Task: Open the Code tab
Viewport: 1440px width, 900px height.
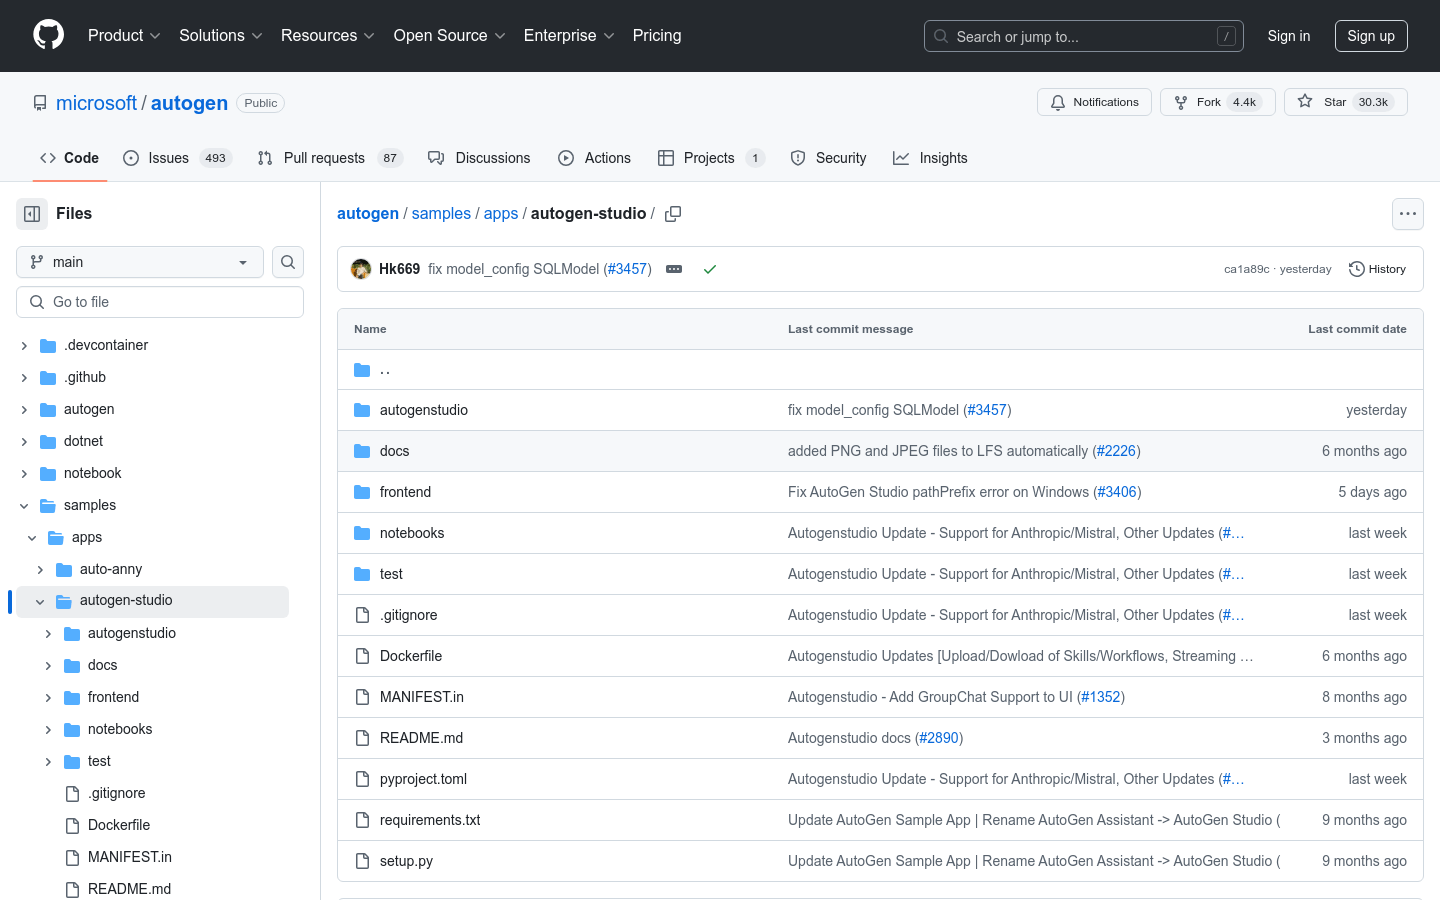Action: pos(70,158)
